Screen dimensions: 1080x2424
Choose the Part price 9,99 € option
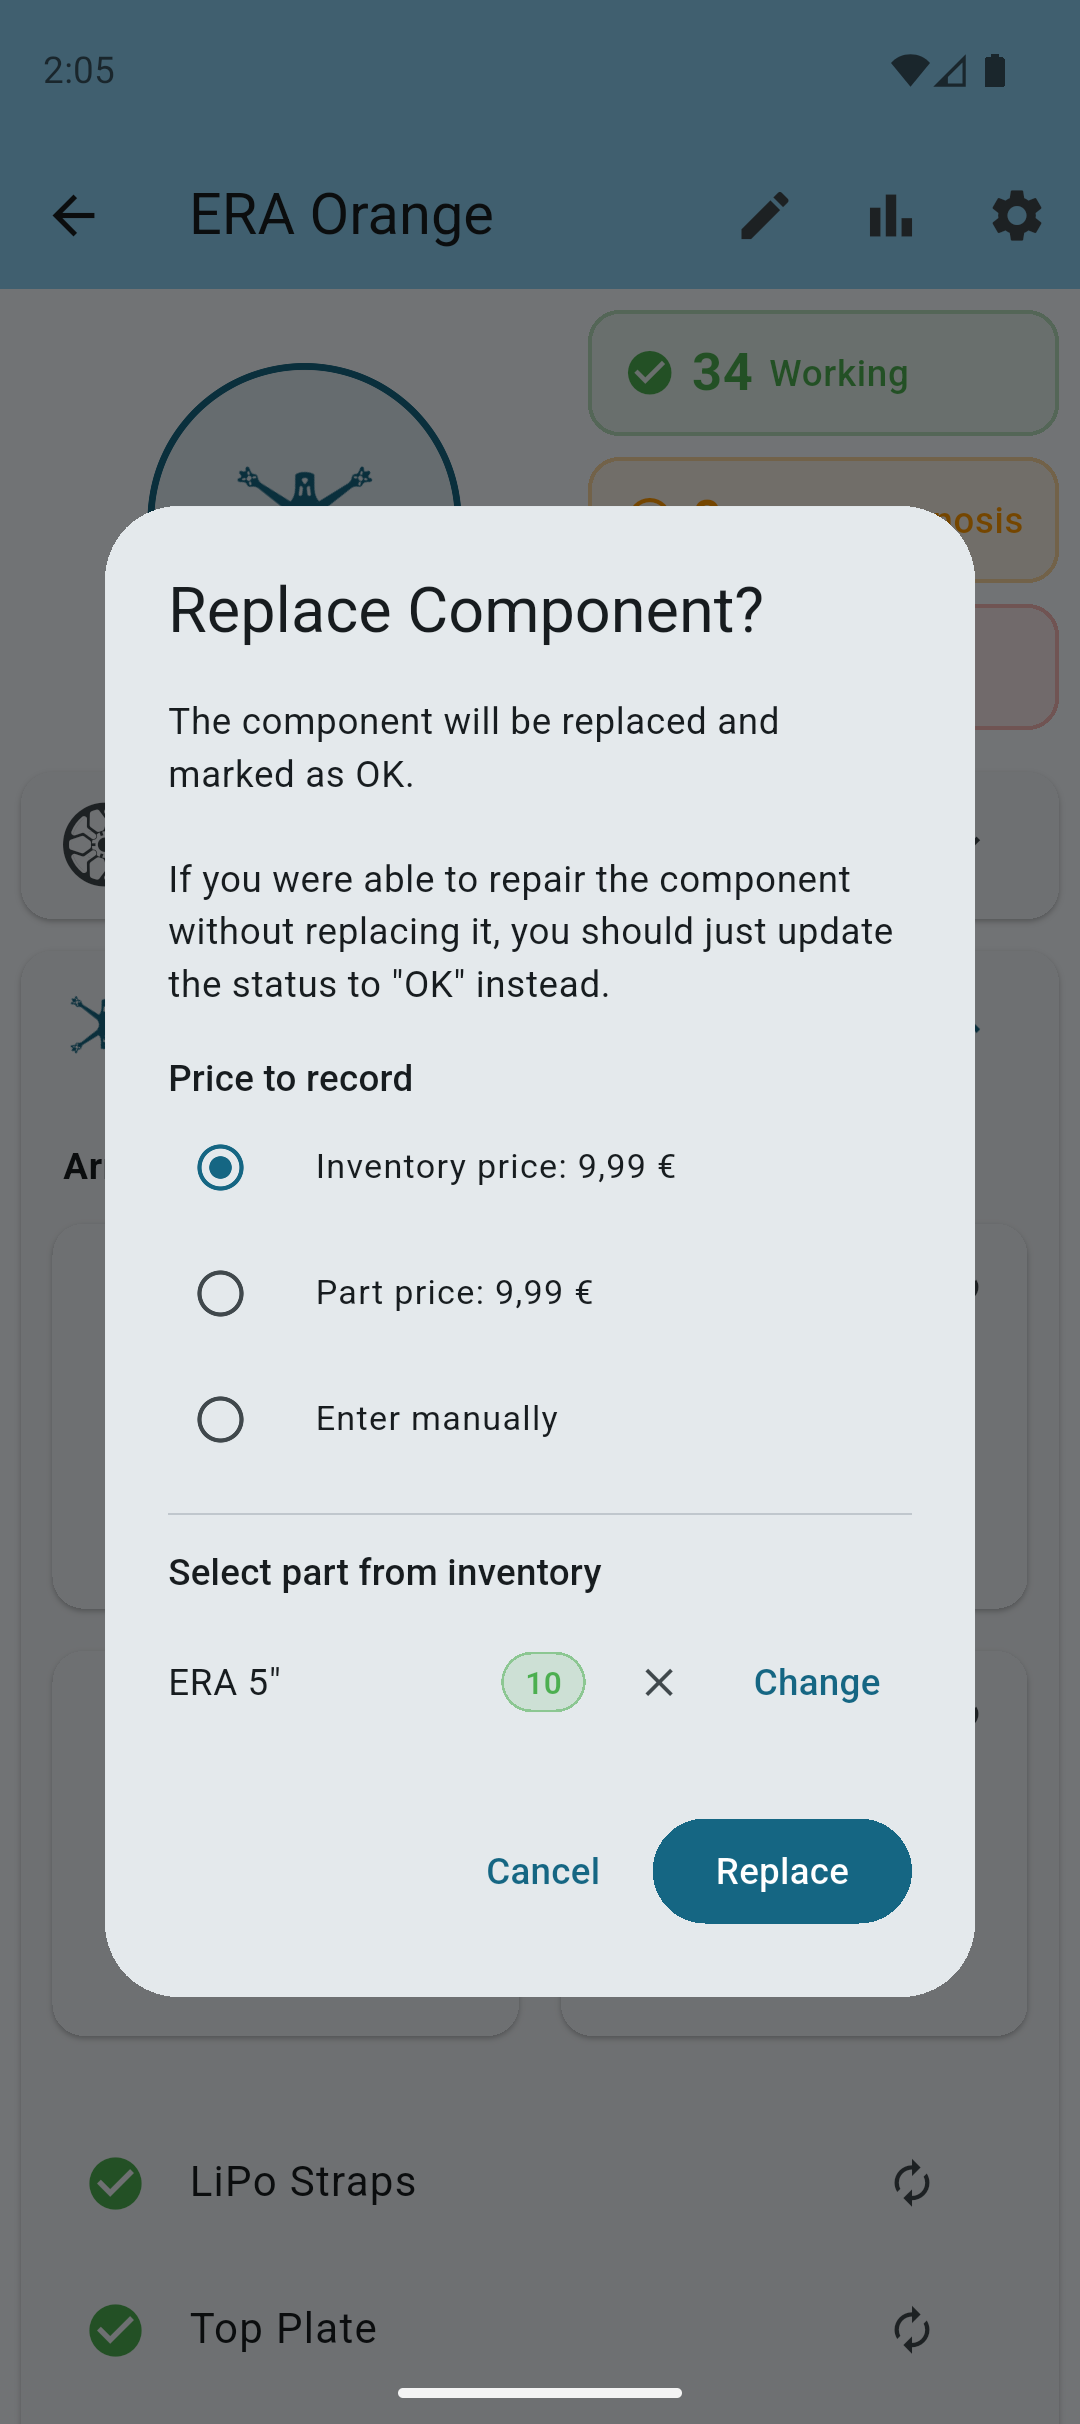click(x=220, y=1293)
